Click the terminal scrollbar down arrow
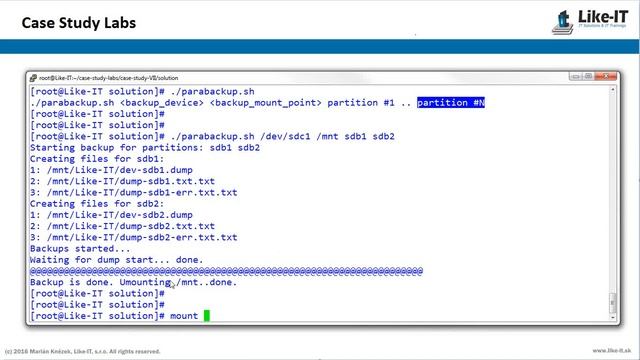Screen dimensions: 640x360 [x=612, y=317]
